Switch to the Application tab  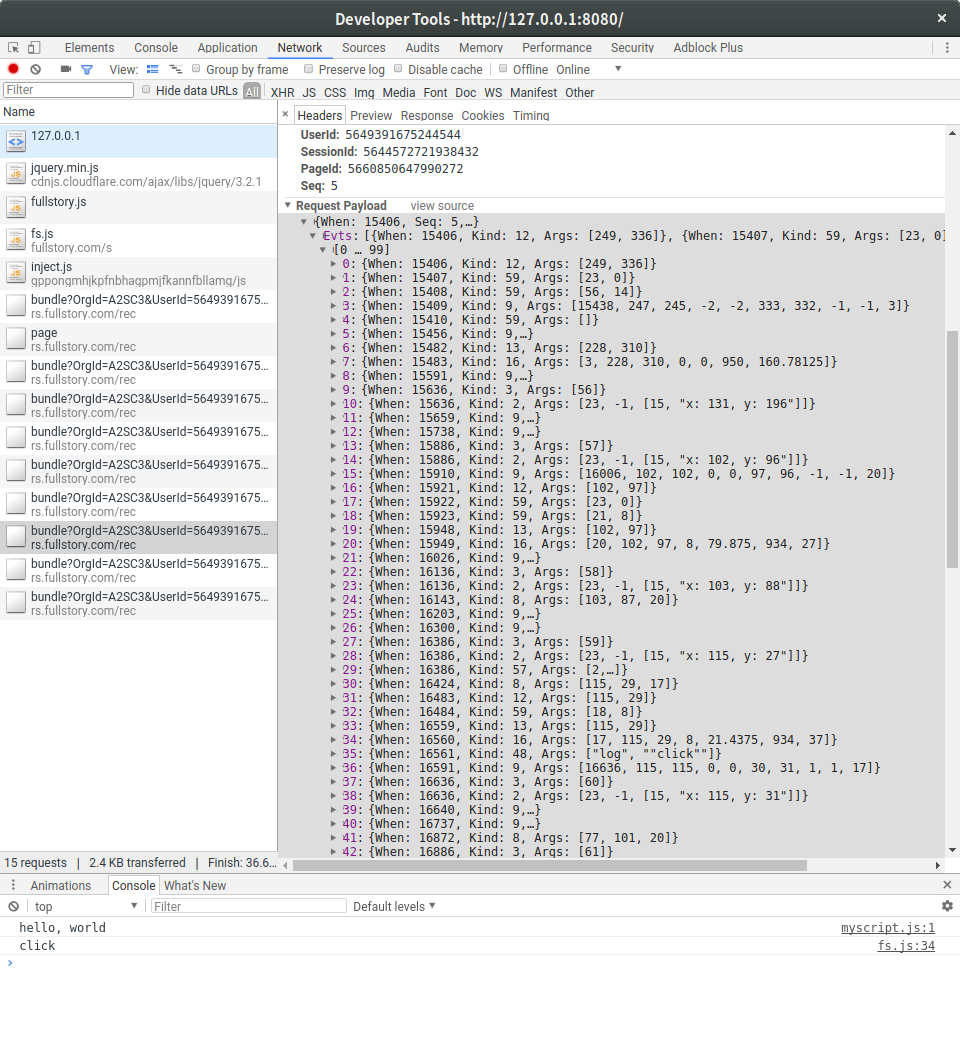[x=227, y=48]
